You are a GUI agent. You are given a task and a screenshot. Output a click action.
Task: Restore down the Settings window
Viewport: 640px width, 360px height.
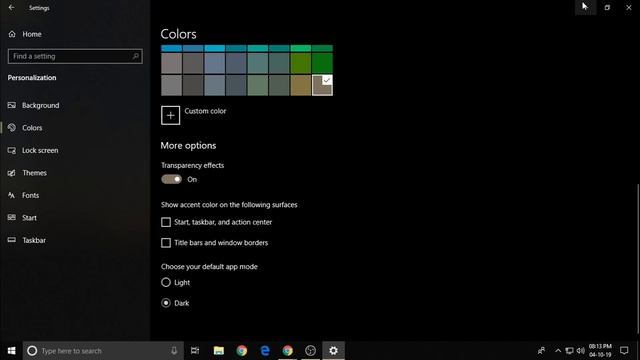(x=607, y=7)
